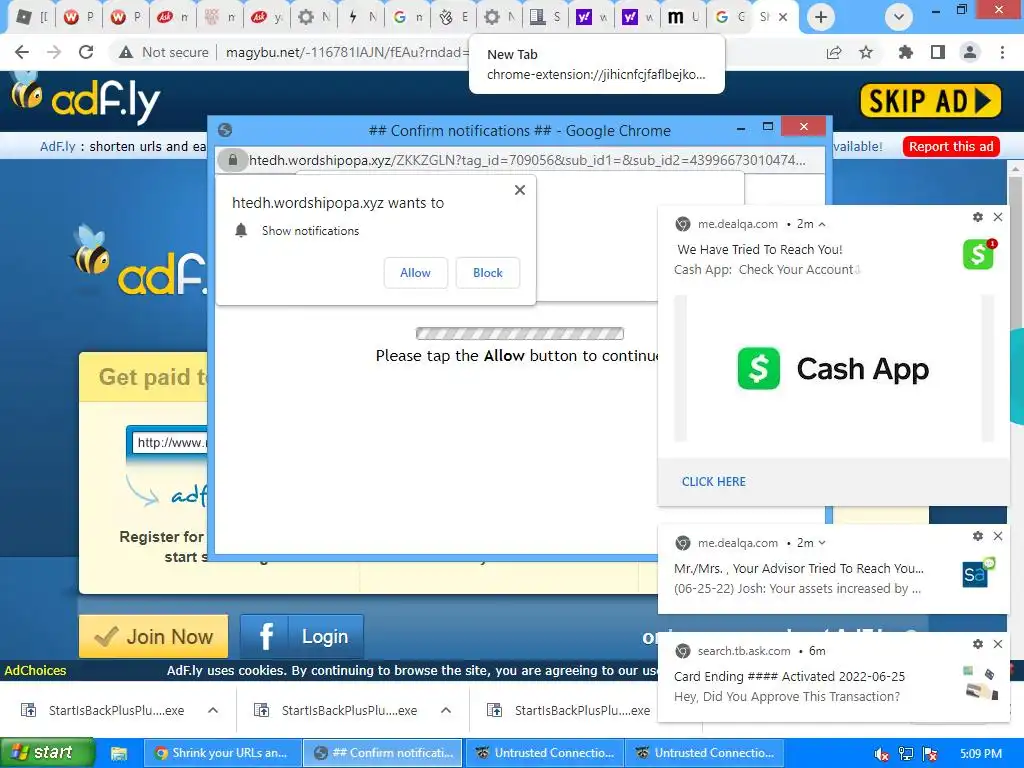Click the URL input field on AdF.ly page
Viewport: 1024px width, 768px height.
[169, 442]
